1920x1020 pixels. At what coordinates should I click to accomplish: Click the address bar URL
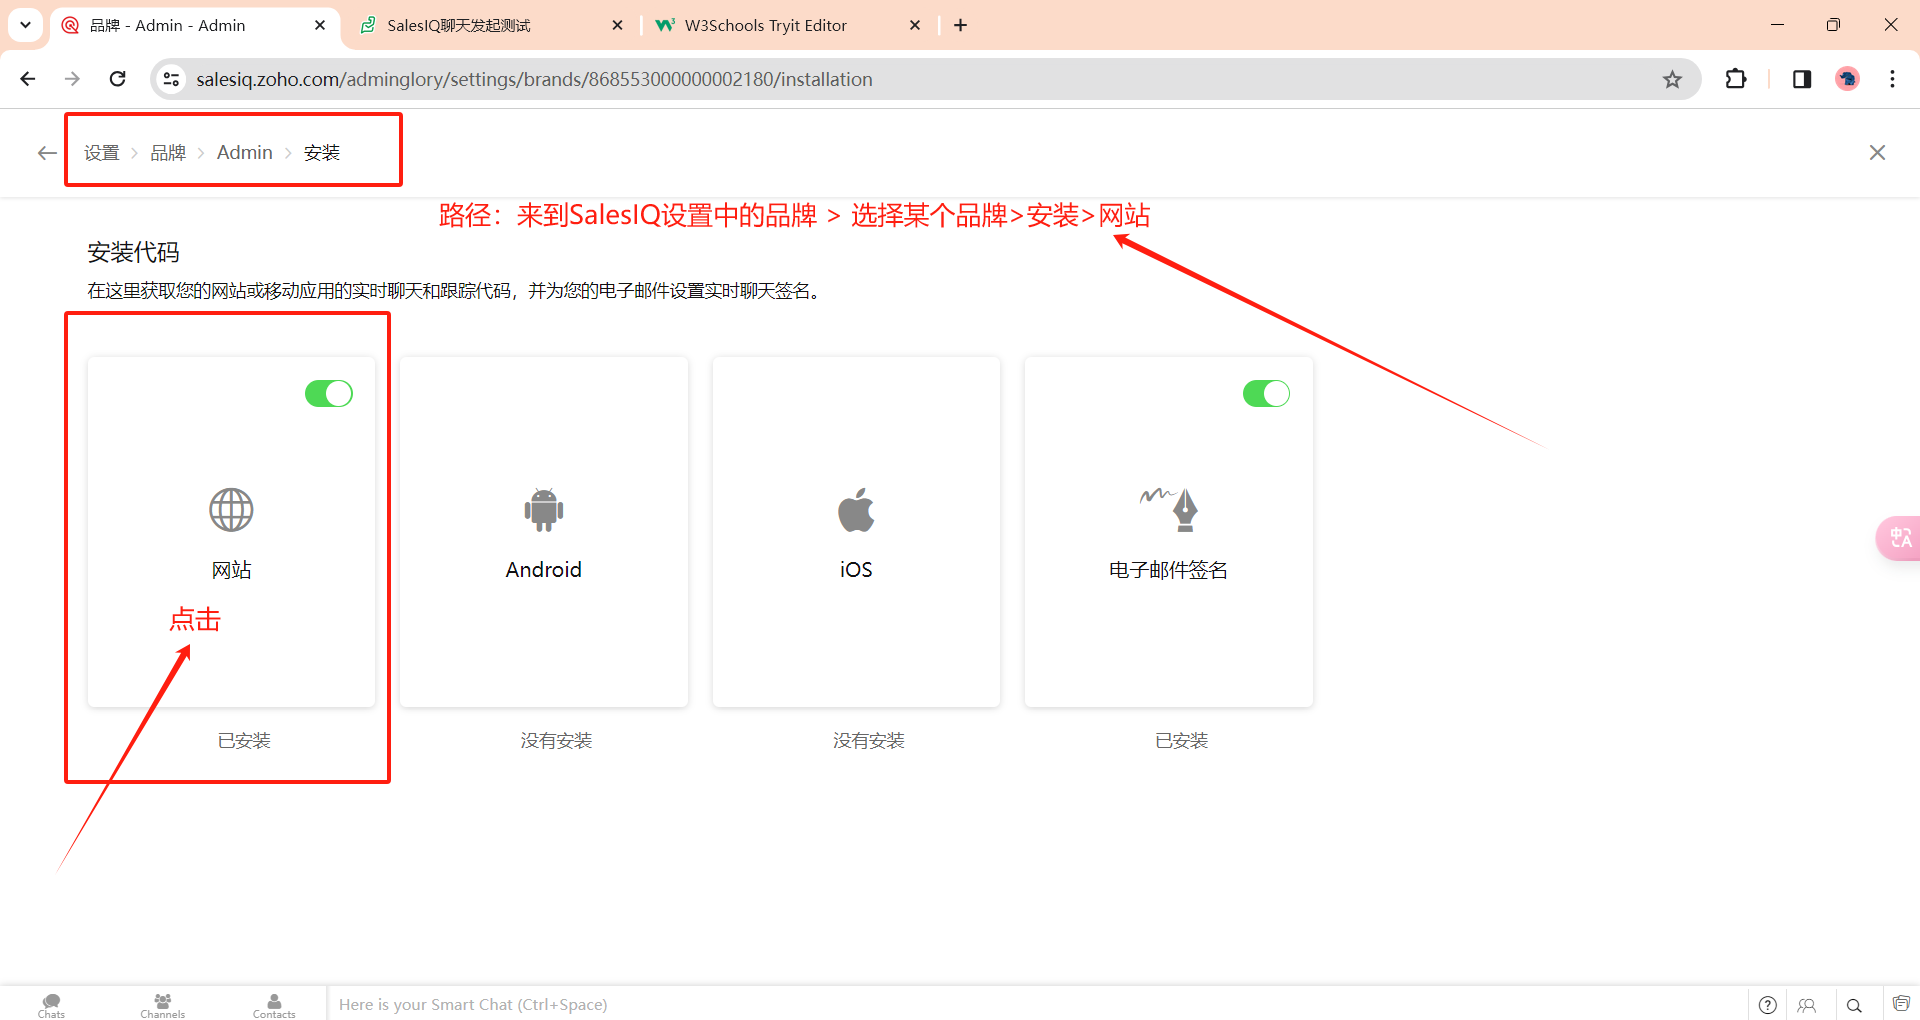click(534, 79)
